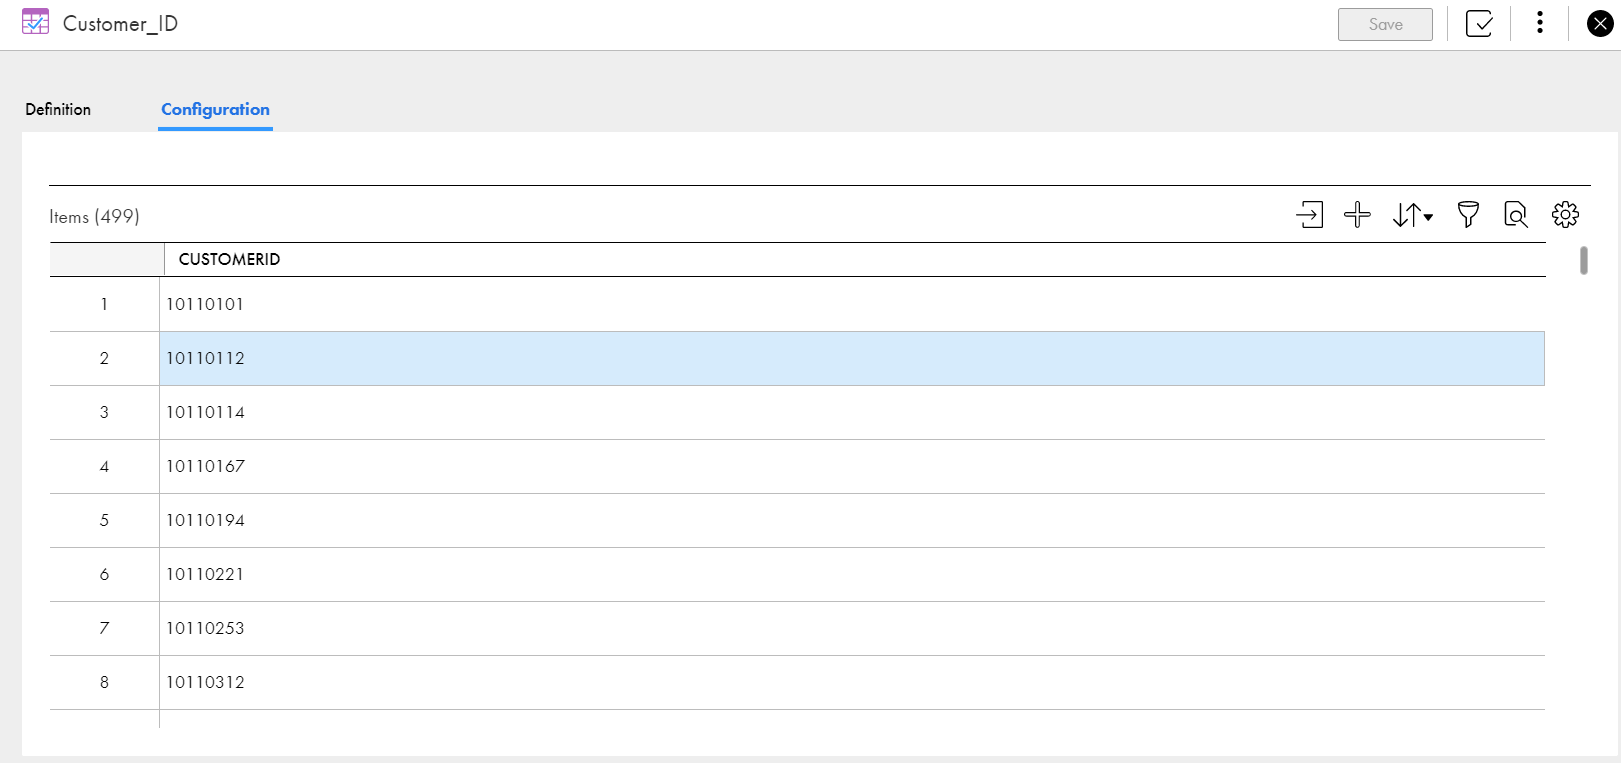Click the vertical scrollbar thumb
Image resolution: width=1621 pixels, height=763 pixels.
coord(1584,260)
